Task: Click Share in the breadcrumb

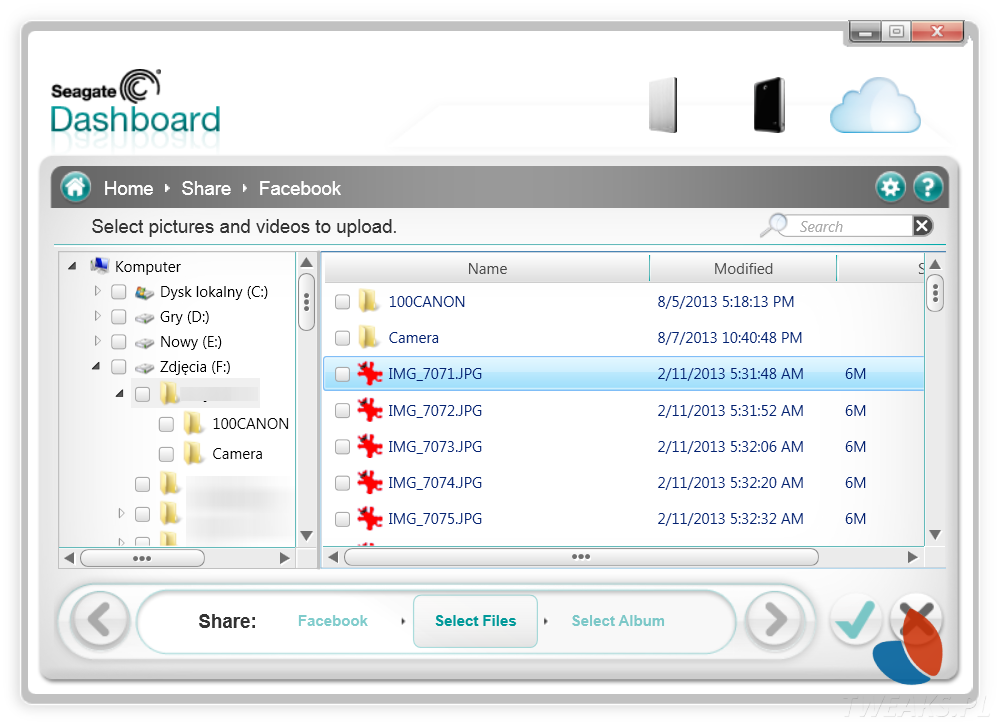Action: pos(206,188)
